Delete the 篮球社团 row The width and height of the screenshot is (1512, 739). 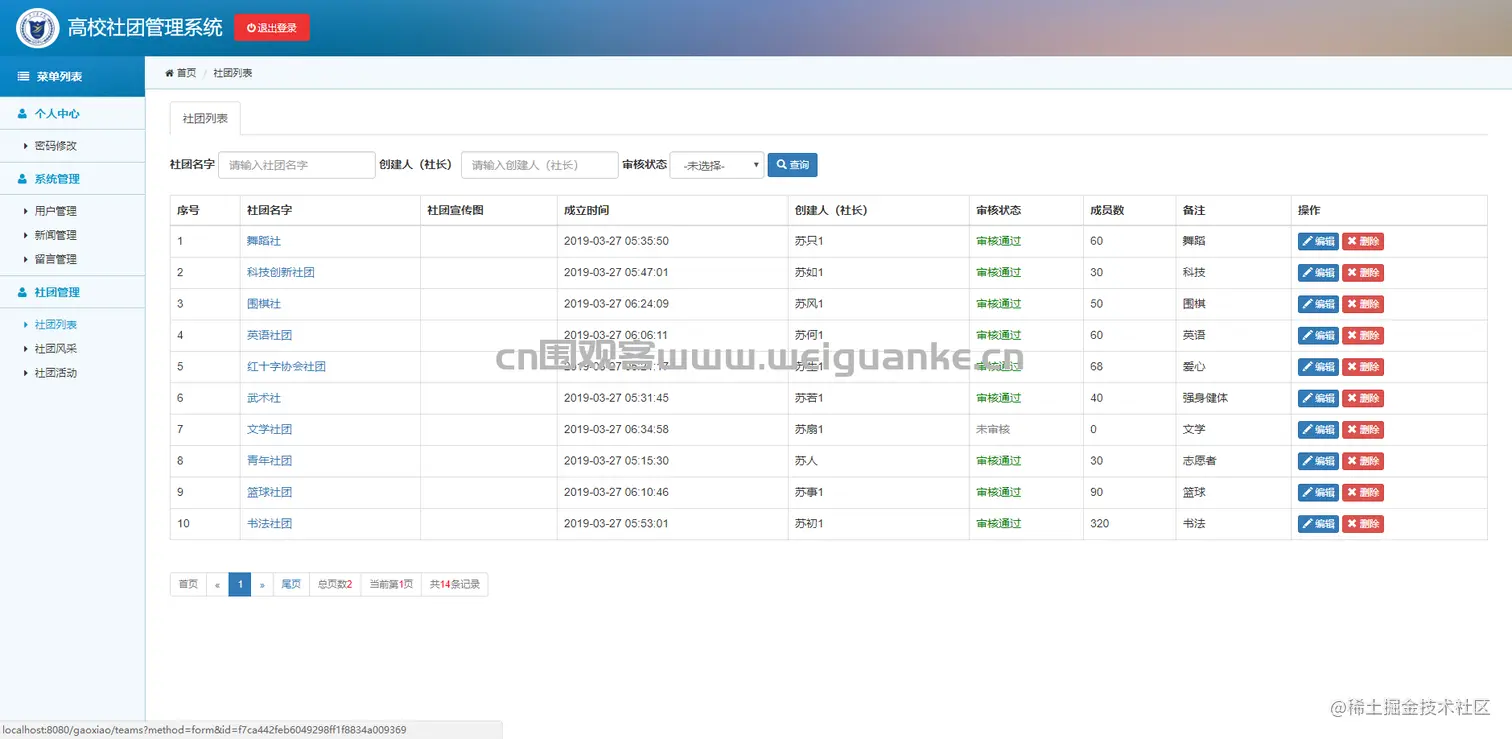pyautogui.click(x=1363, y=493)
